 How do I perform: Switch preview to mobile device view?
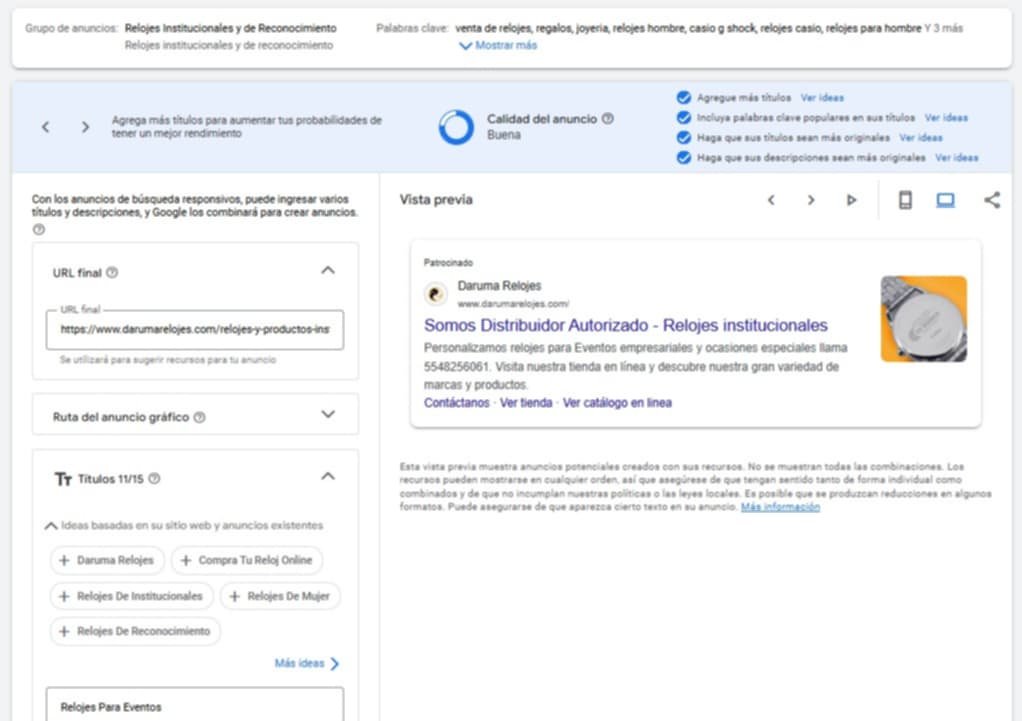[x=905, y=200]
